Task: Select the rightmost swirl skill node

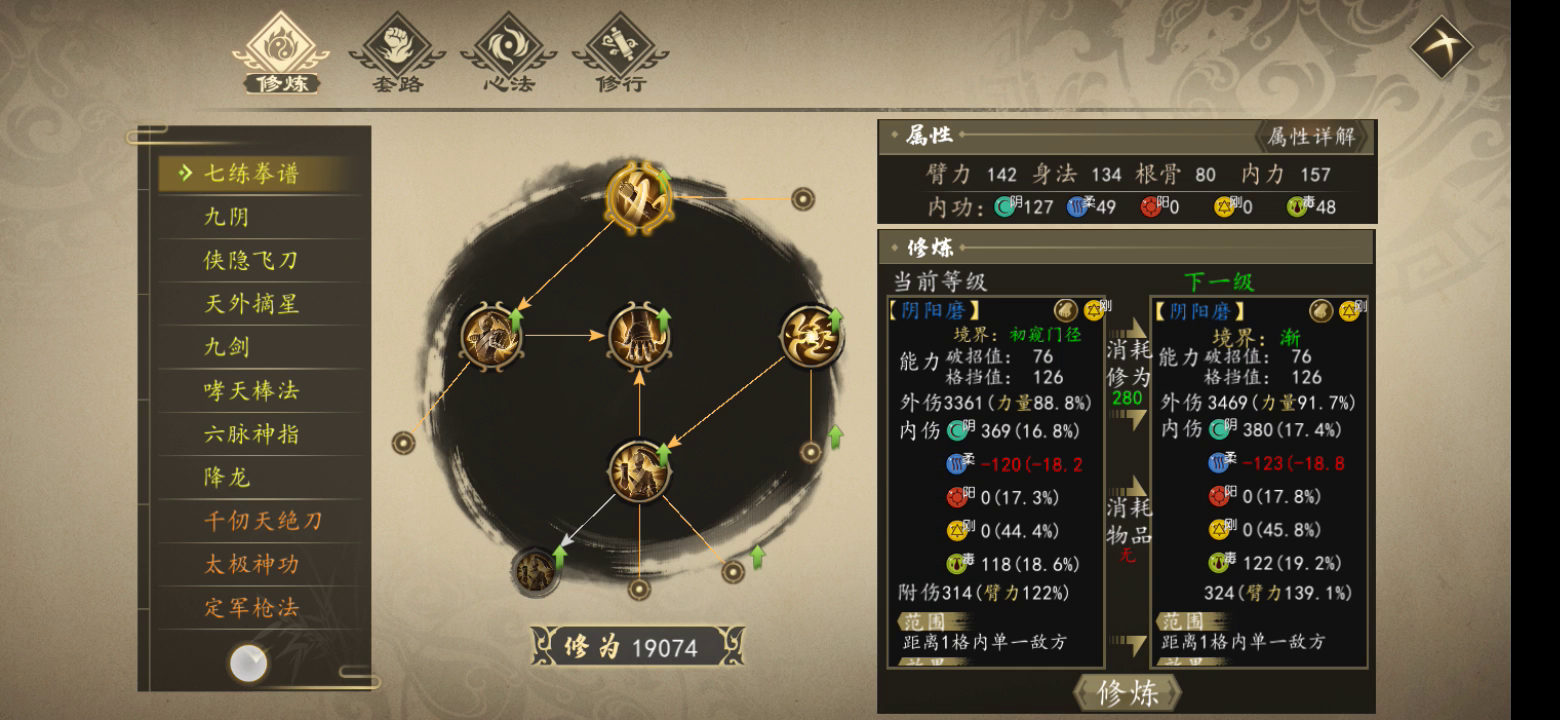Action: pos(810,336)
